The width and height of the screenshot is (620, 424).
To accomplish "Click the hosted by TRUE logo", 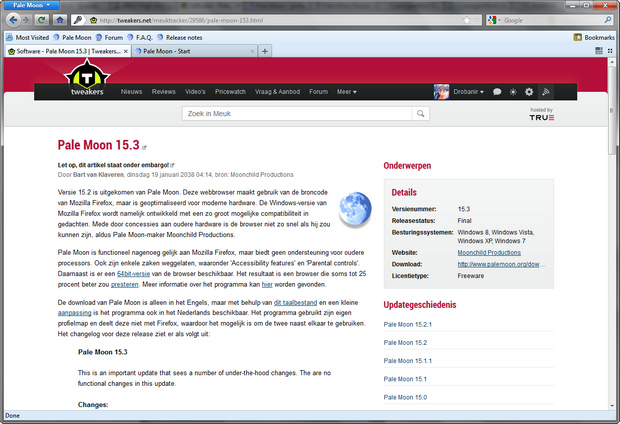I will coord(541,114).
